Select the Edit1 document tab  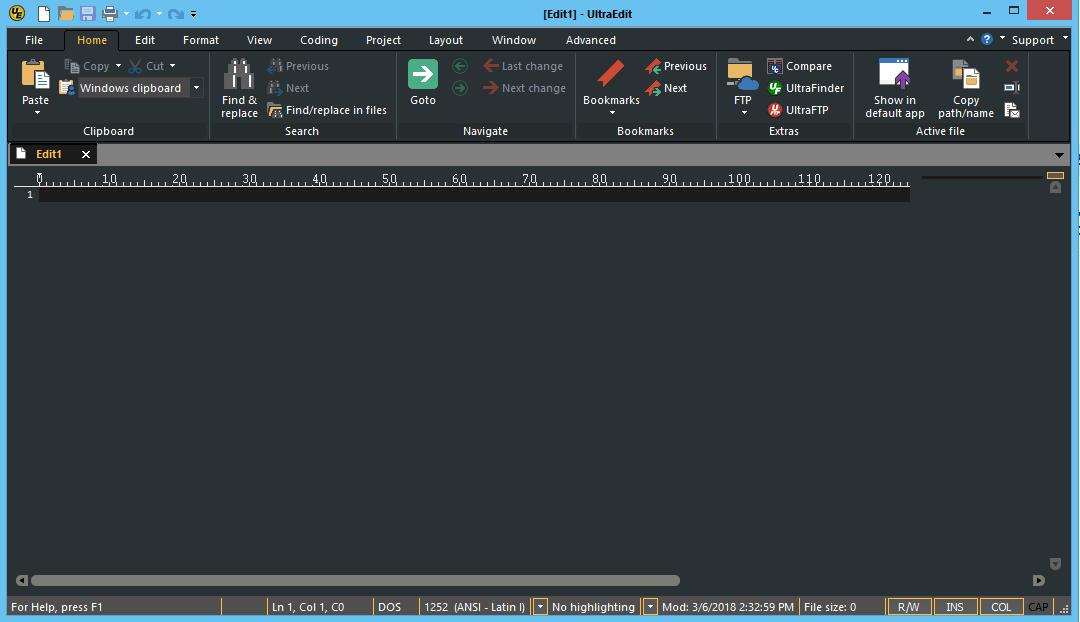[x=48, y=154]
